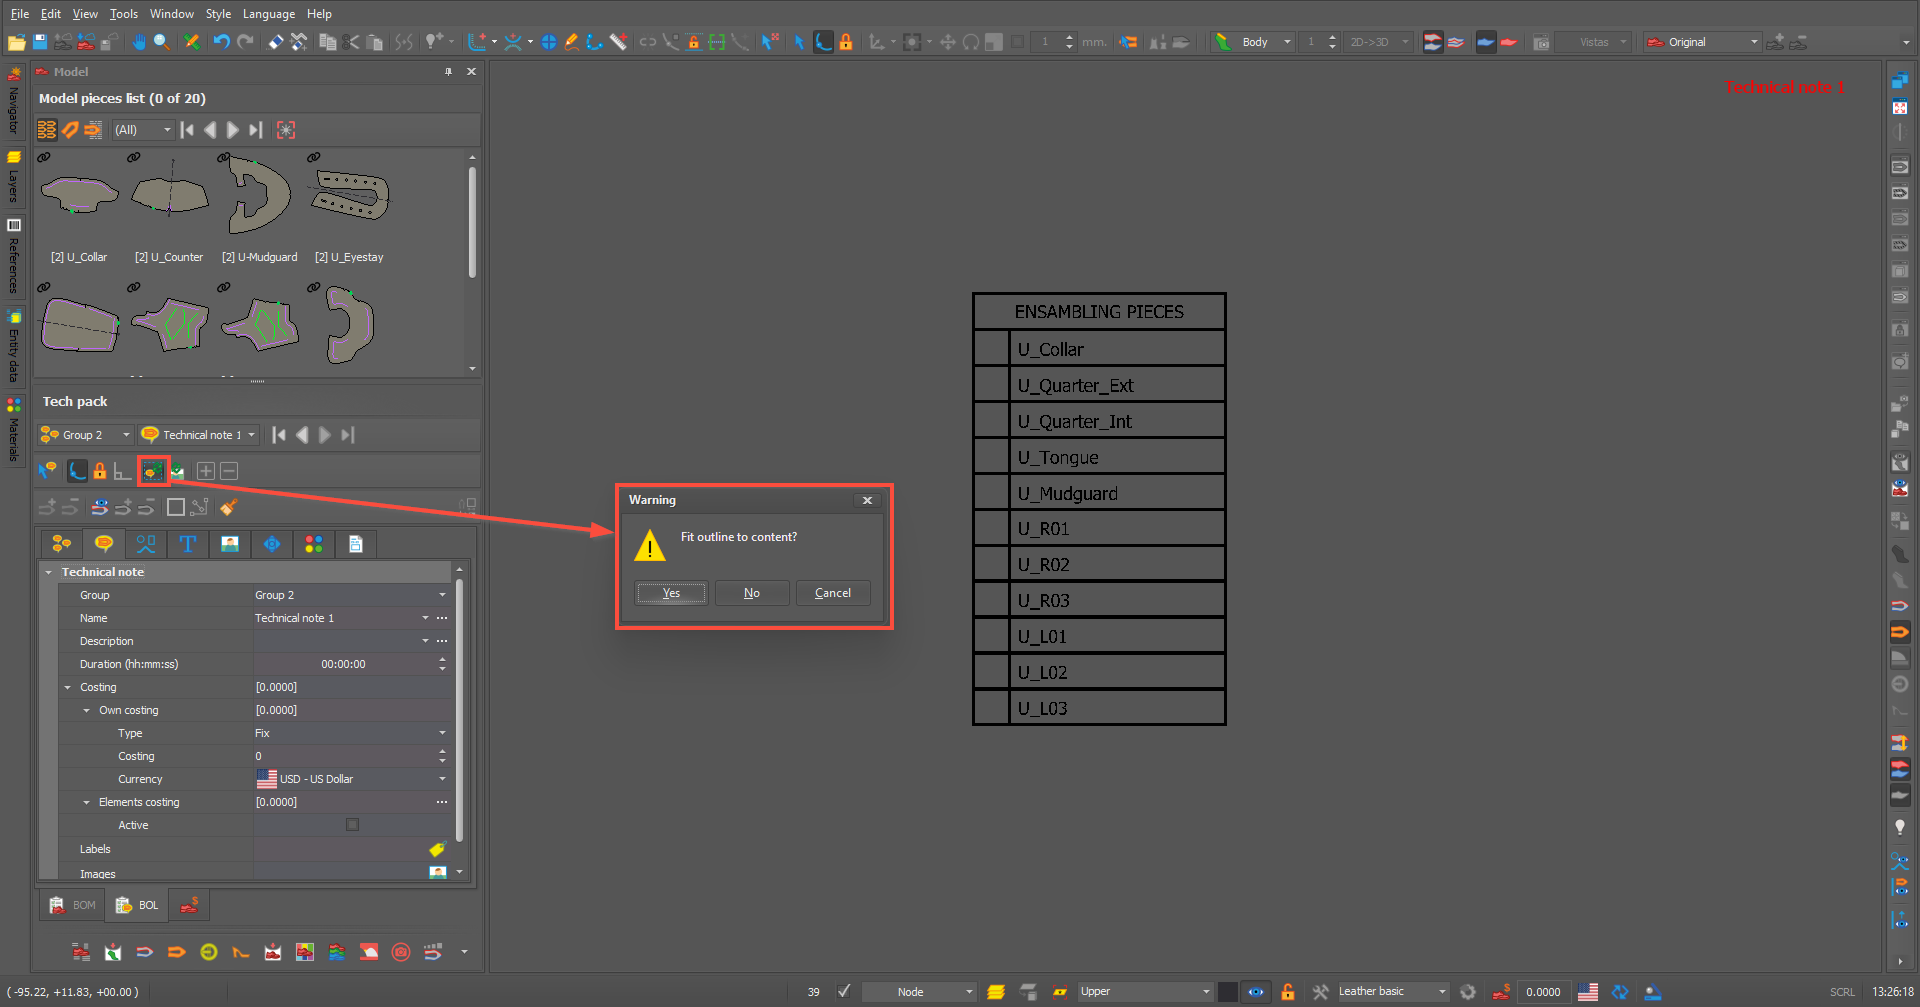Click the scissors Cut icon

click(x=350, y=42)
